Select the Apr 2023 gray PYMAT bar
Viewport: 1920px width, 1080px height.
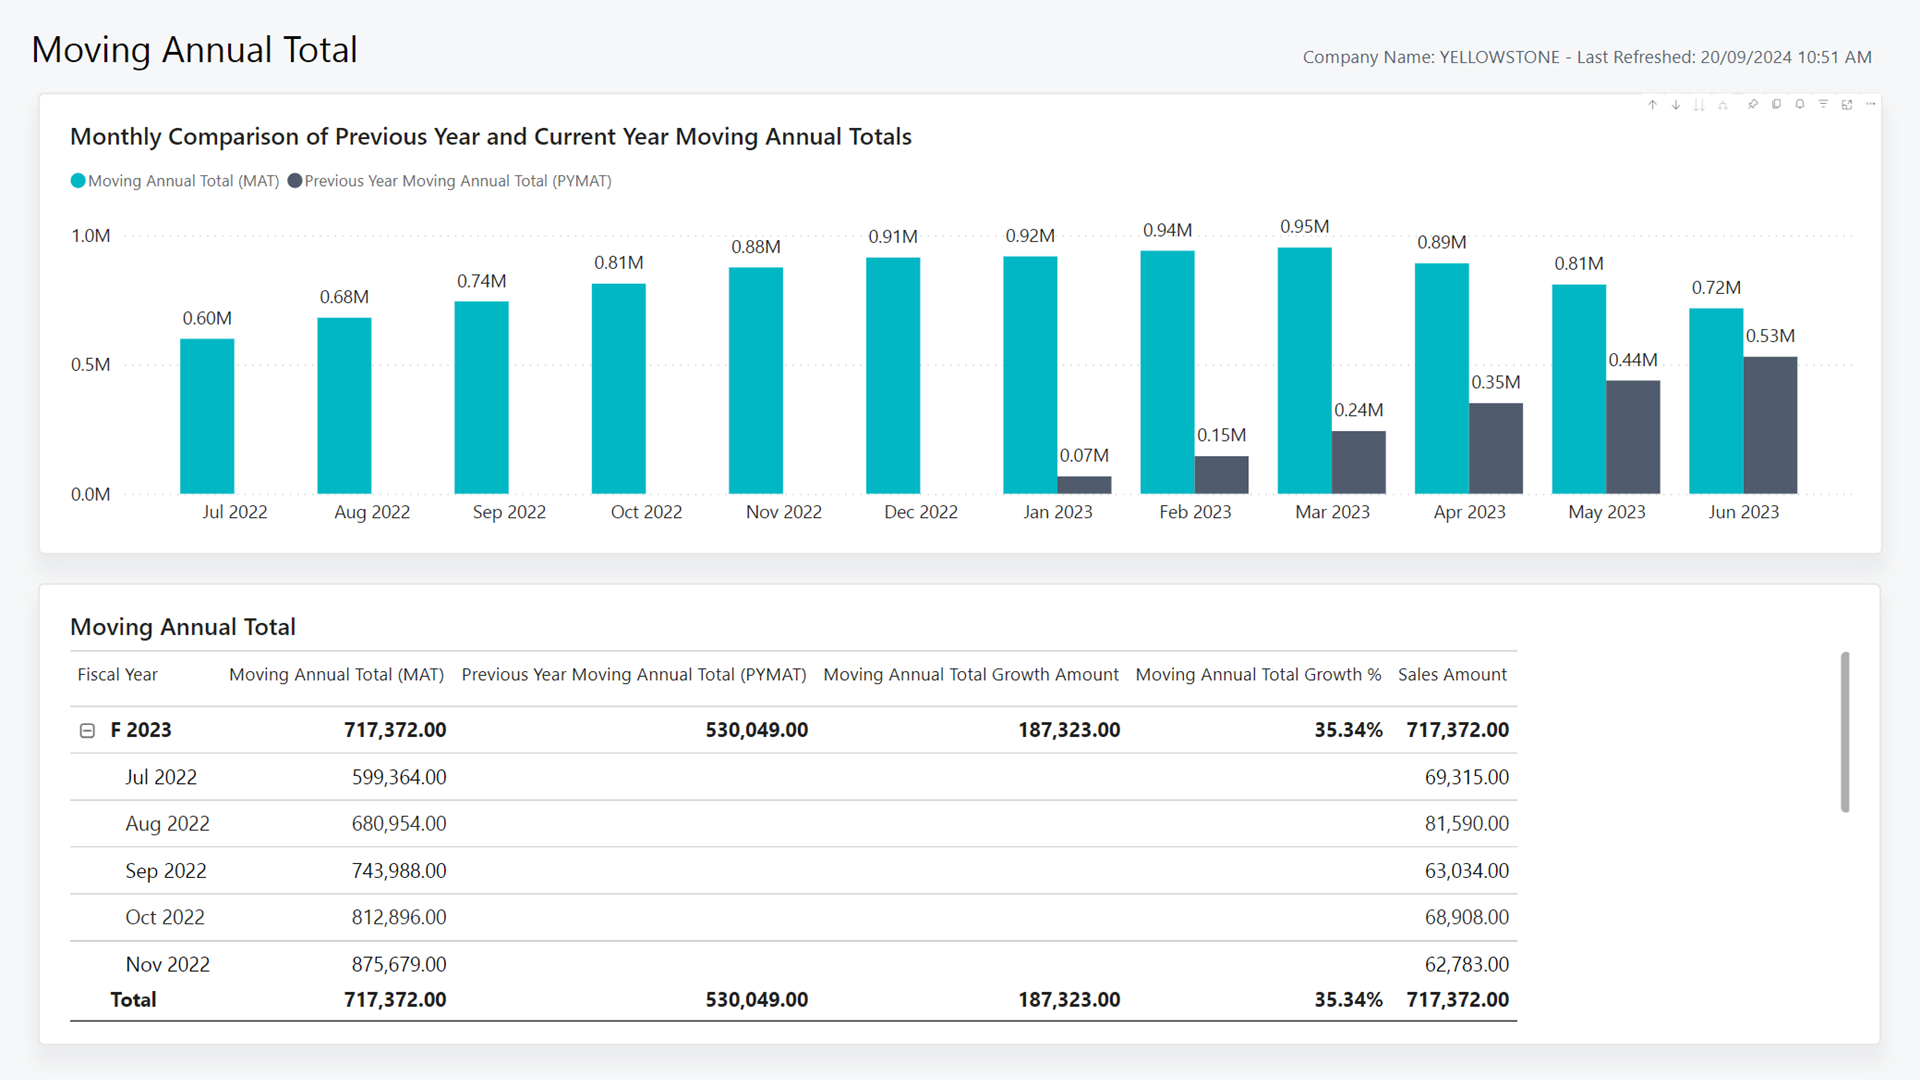pyautogui.click(x=1496, y=448)
